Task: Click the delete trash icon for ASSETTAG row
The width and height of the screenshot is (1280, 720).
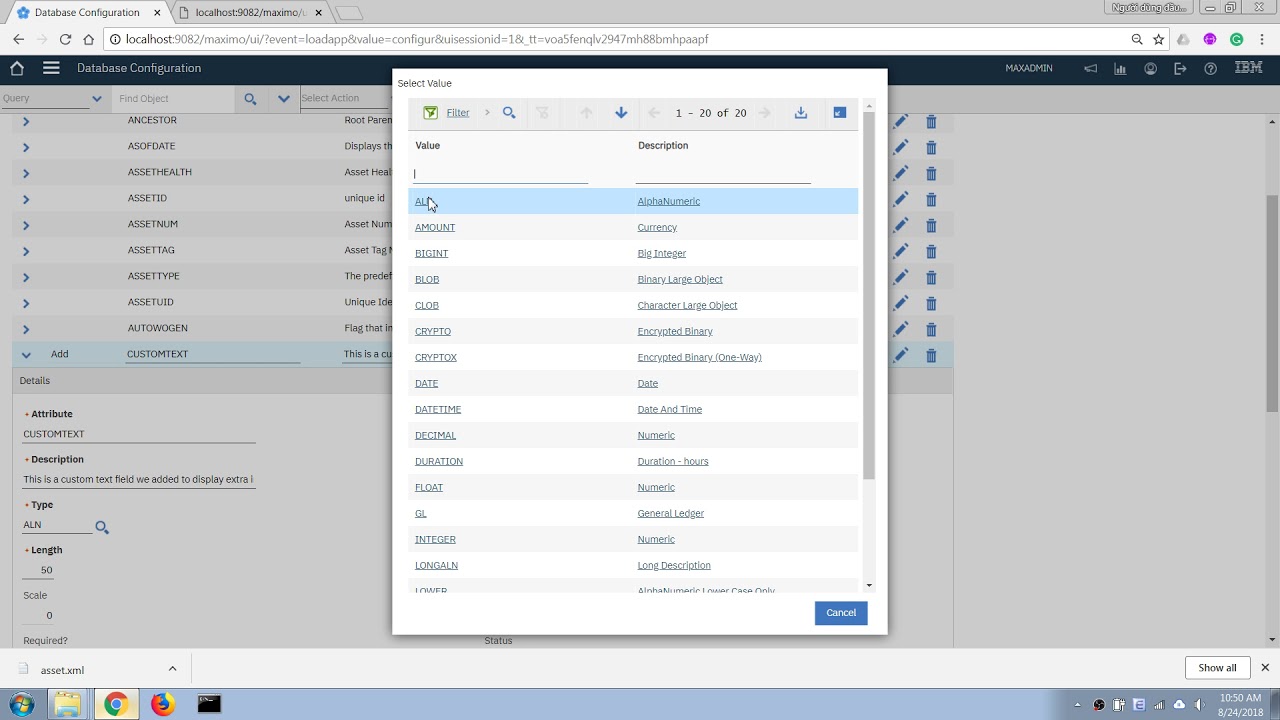Action: tap(931, 251)
